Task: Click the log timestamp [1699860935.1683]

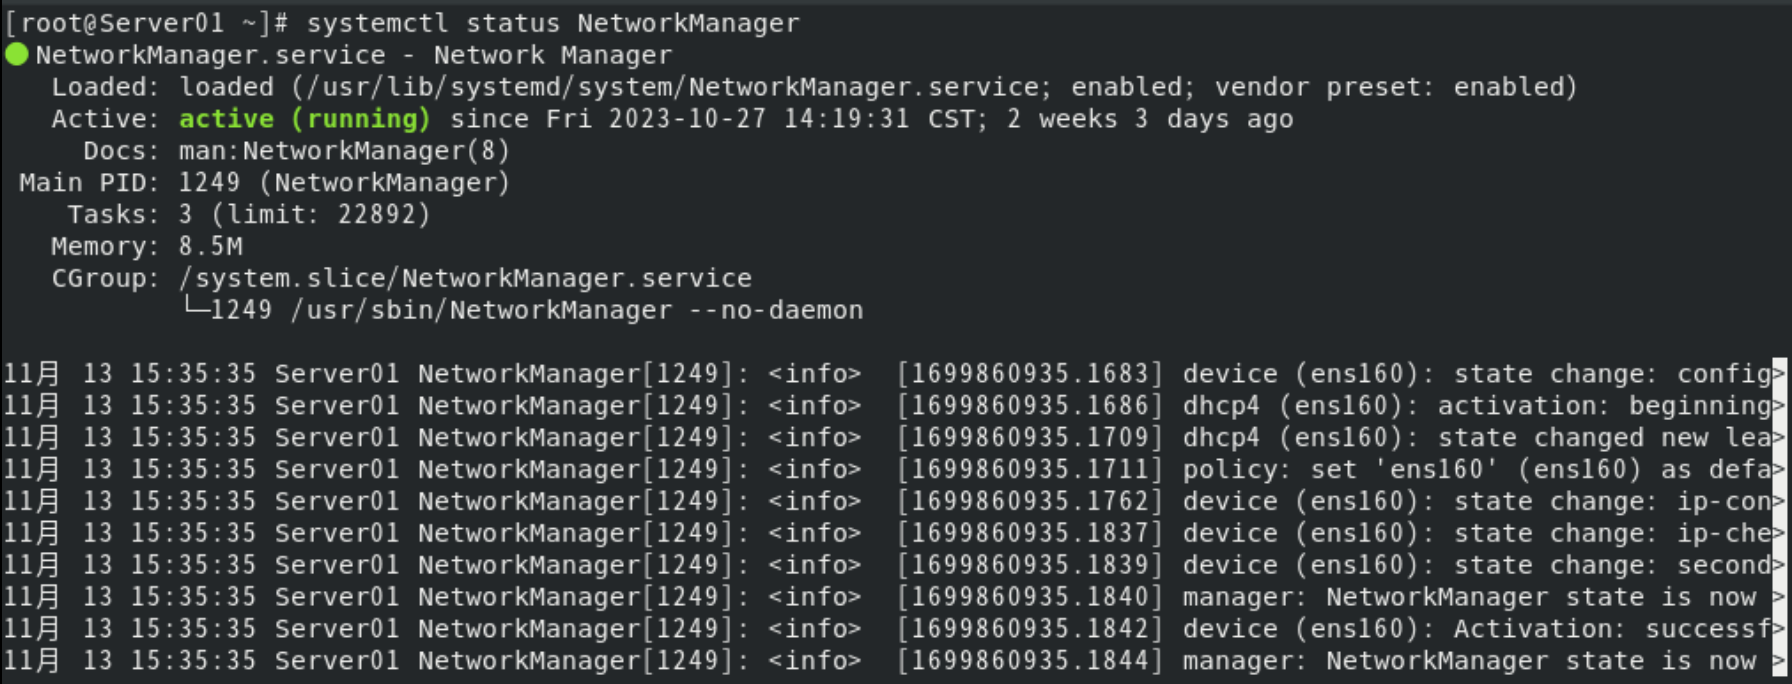Action: (1030, 374)
